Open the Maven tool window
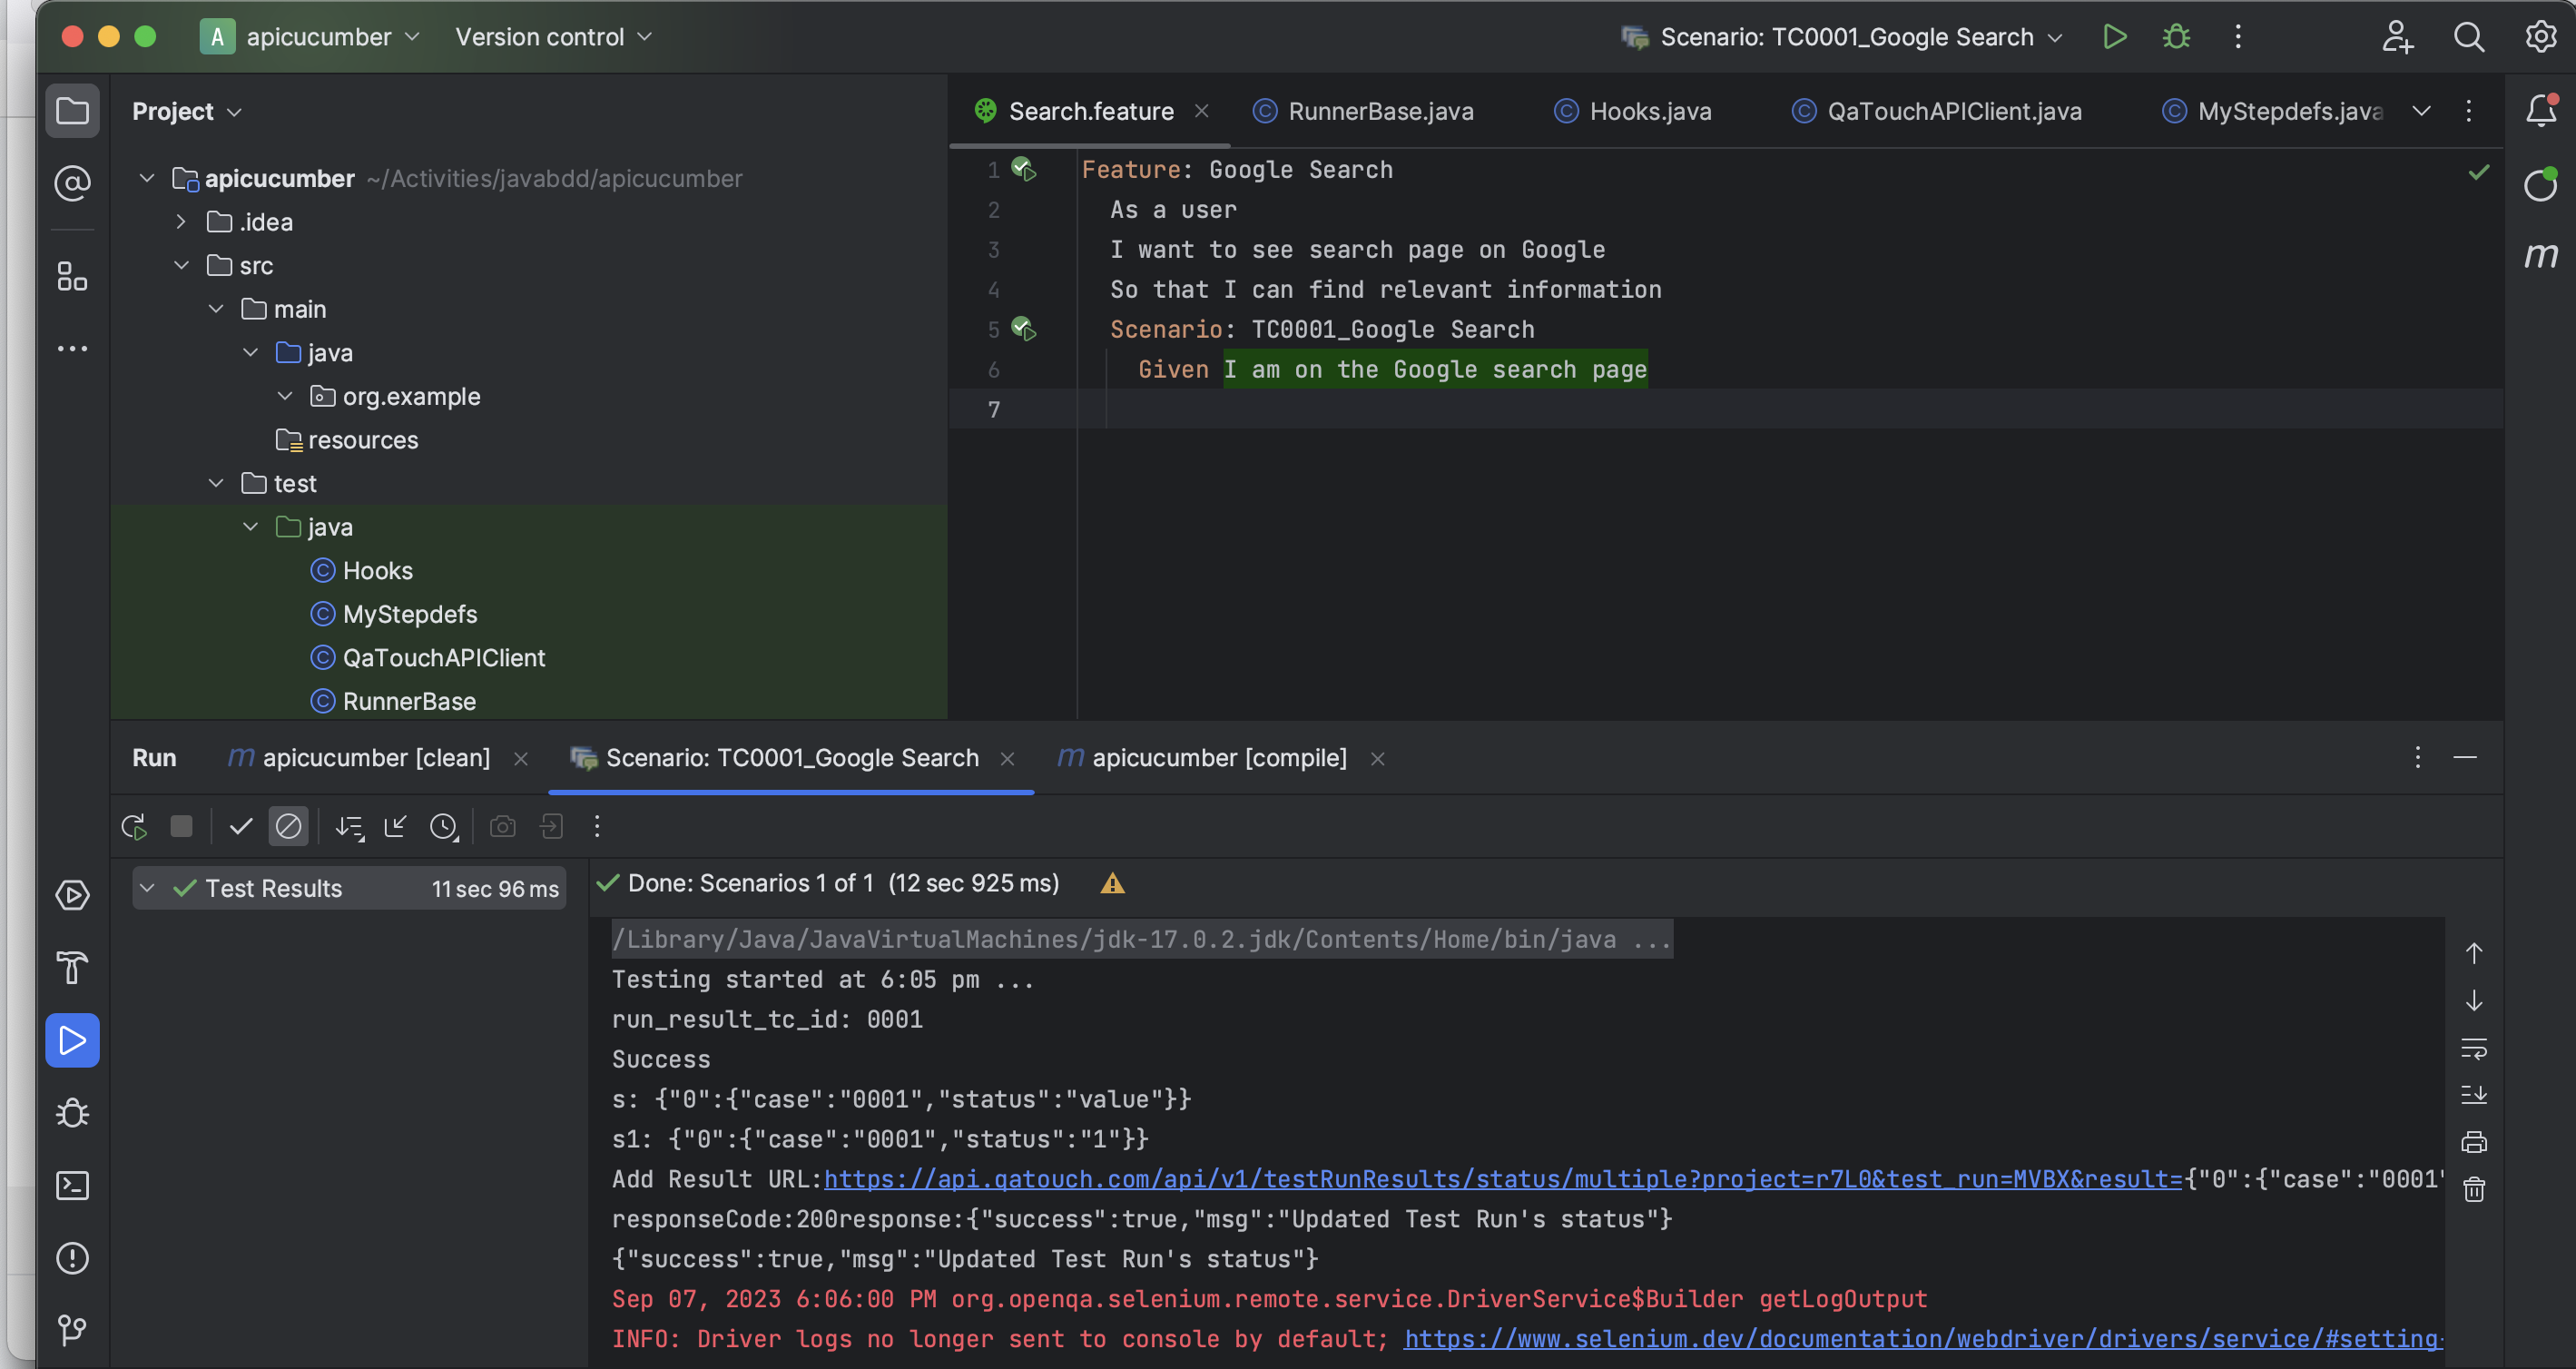Screen dimensions: 2576x1369 coord(2541,256)
